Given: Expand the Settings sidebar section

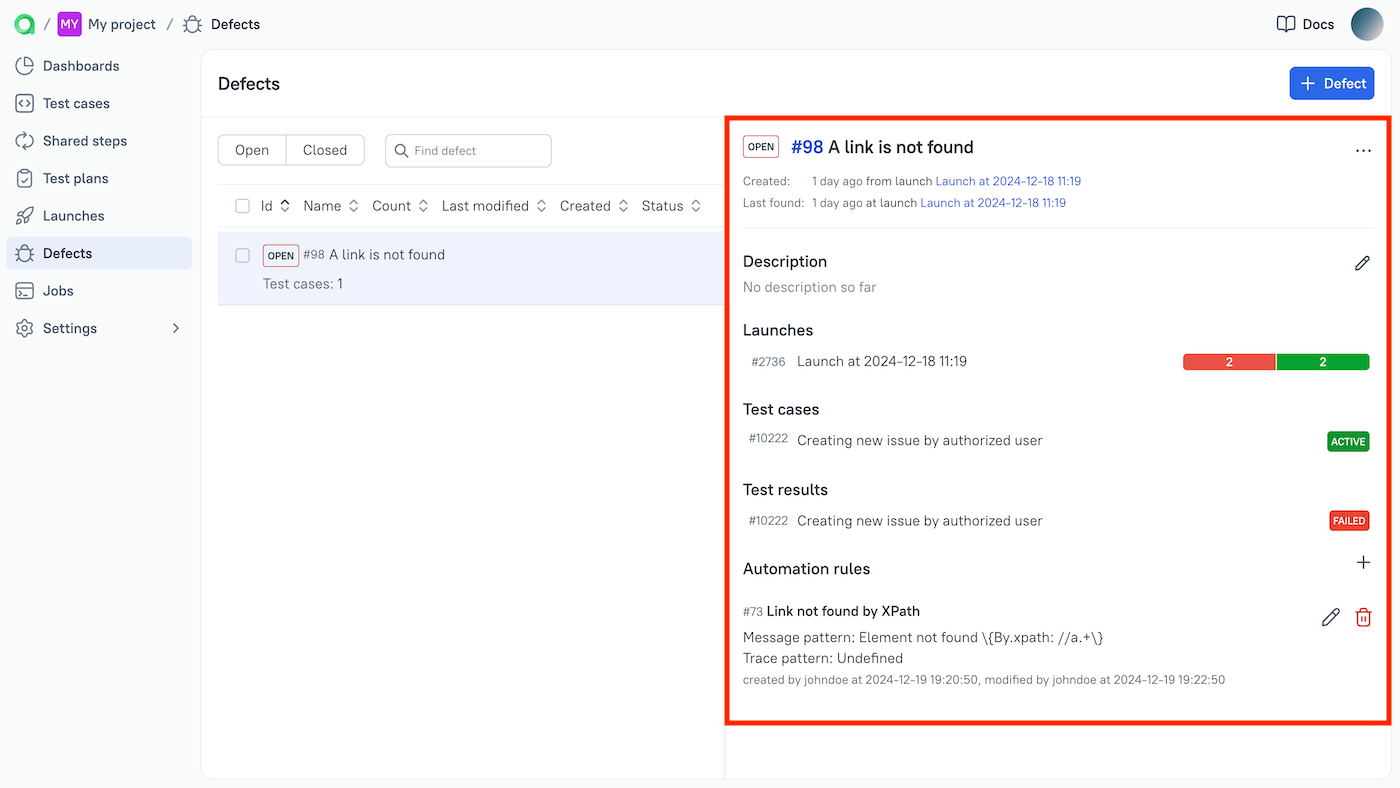Looking at the screenshot, I should click(176, 328).
